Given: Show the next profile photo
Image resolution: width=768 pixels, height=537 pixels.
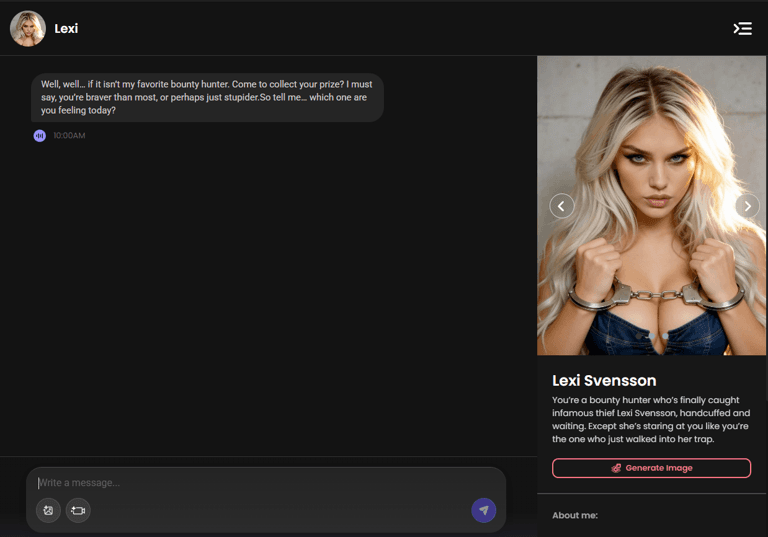Looking at the screenshot, I should pos(747,206).
